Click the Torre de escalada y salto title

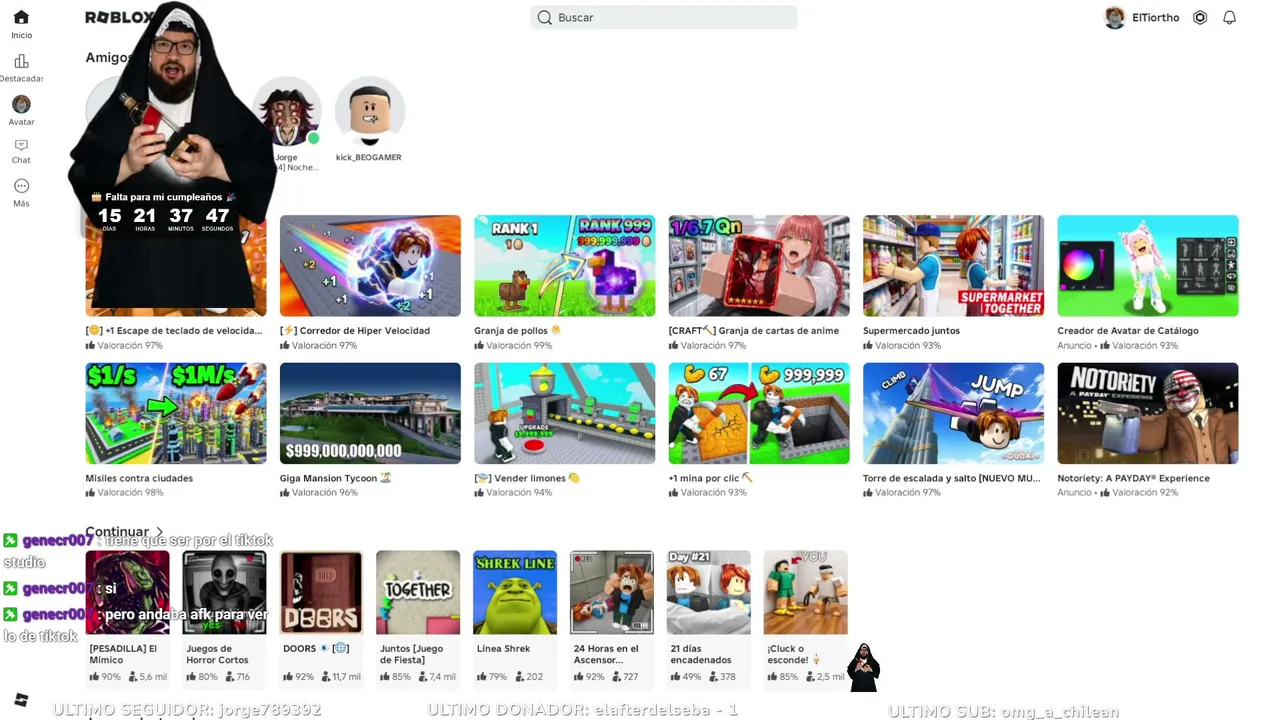[951, 478]
